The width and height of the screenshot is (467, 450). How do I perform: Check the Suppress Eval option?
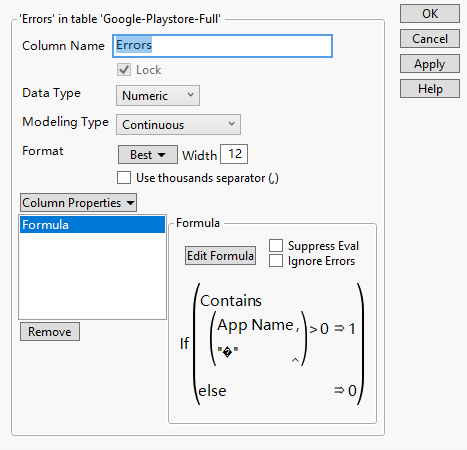click(x=276, y=246)
